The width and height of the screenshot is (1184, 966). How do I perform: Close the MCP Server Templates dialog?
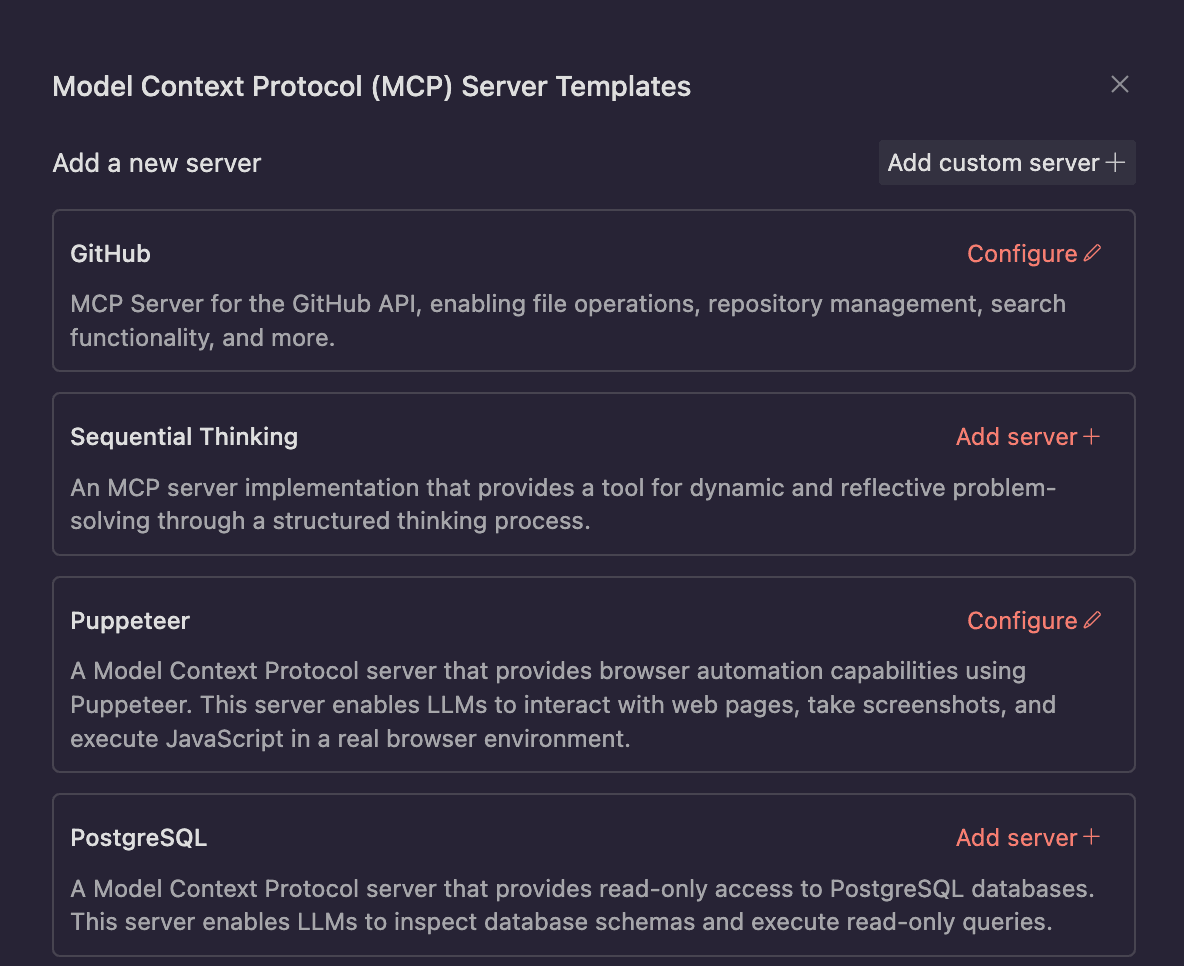tap(1120, 85)
